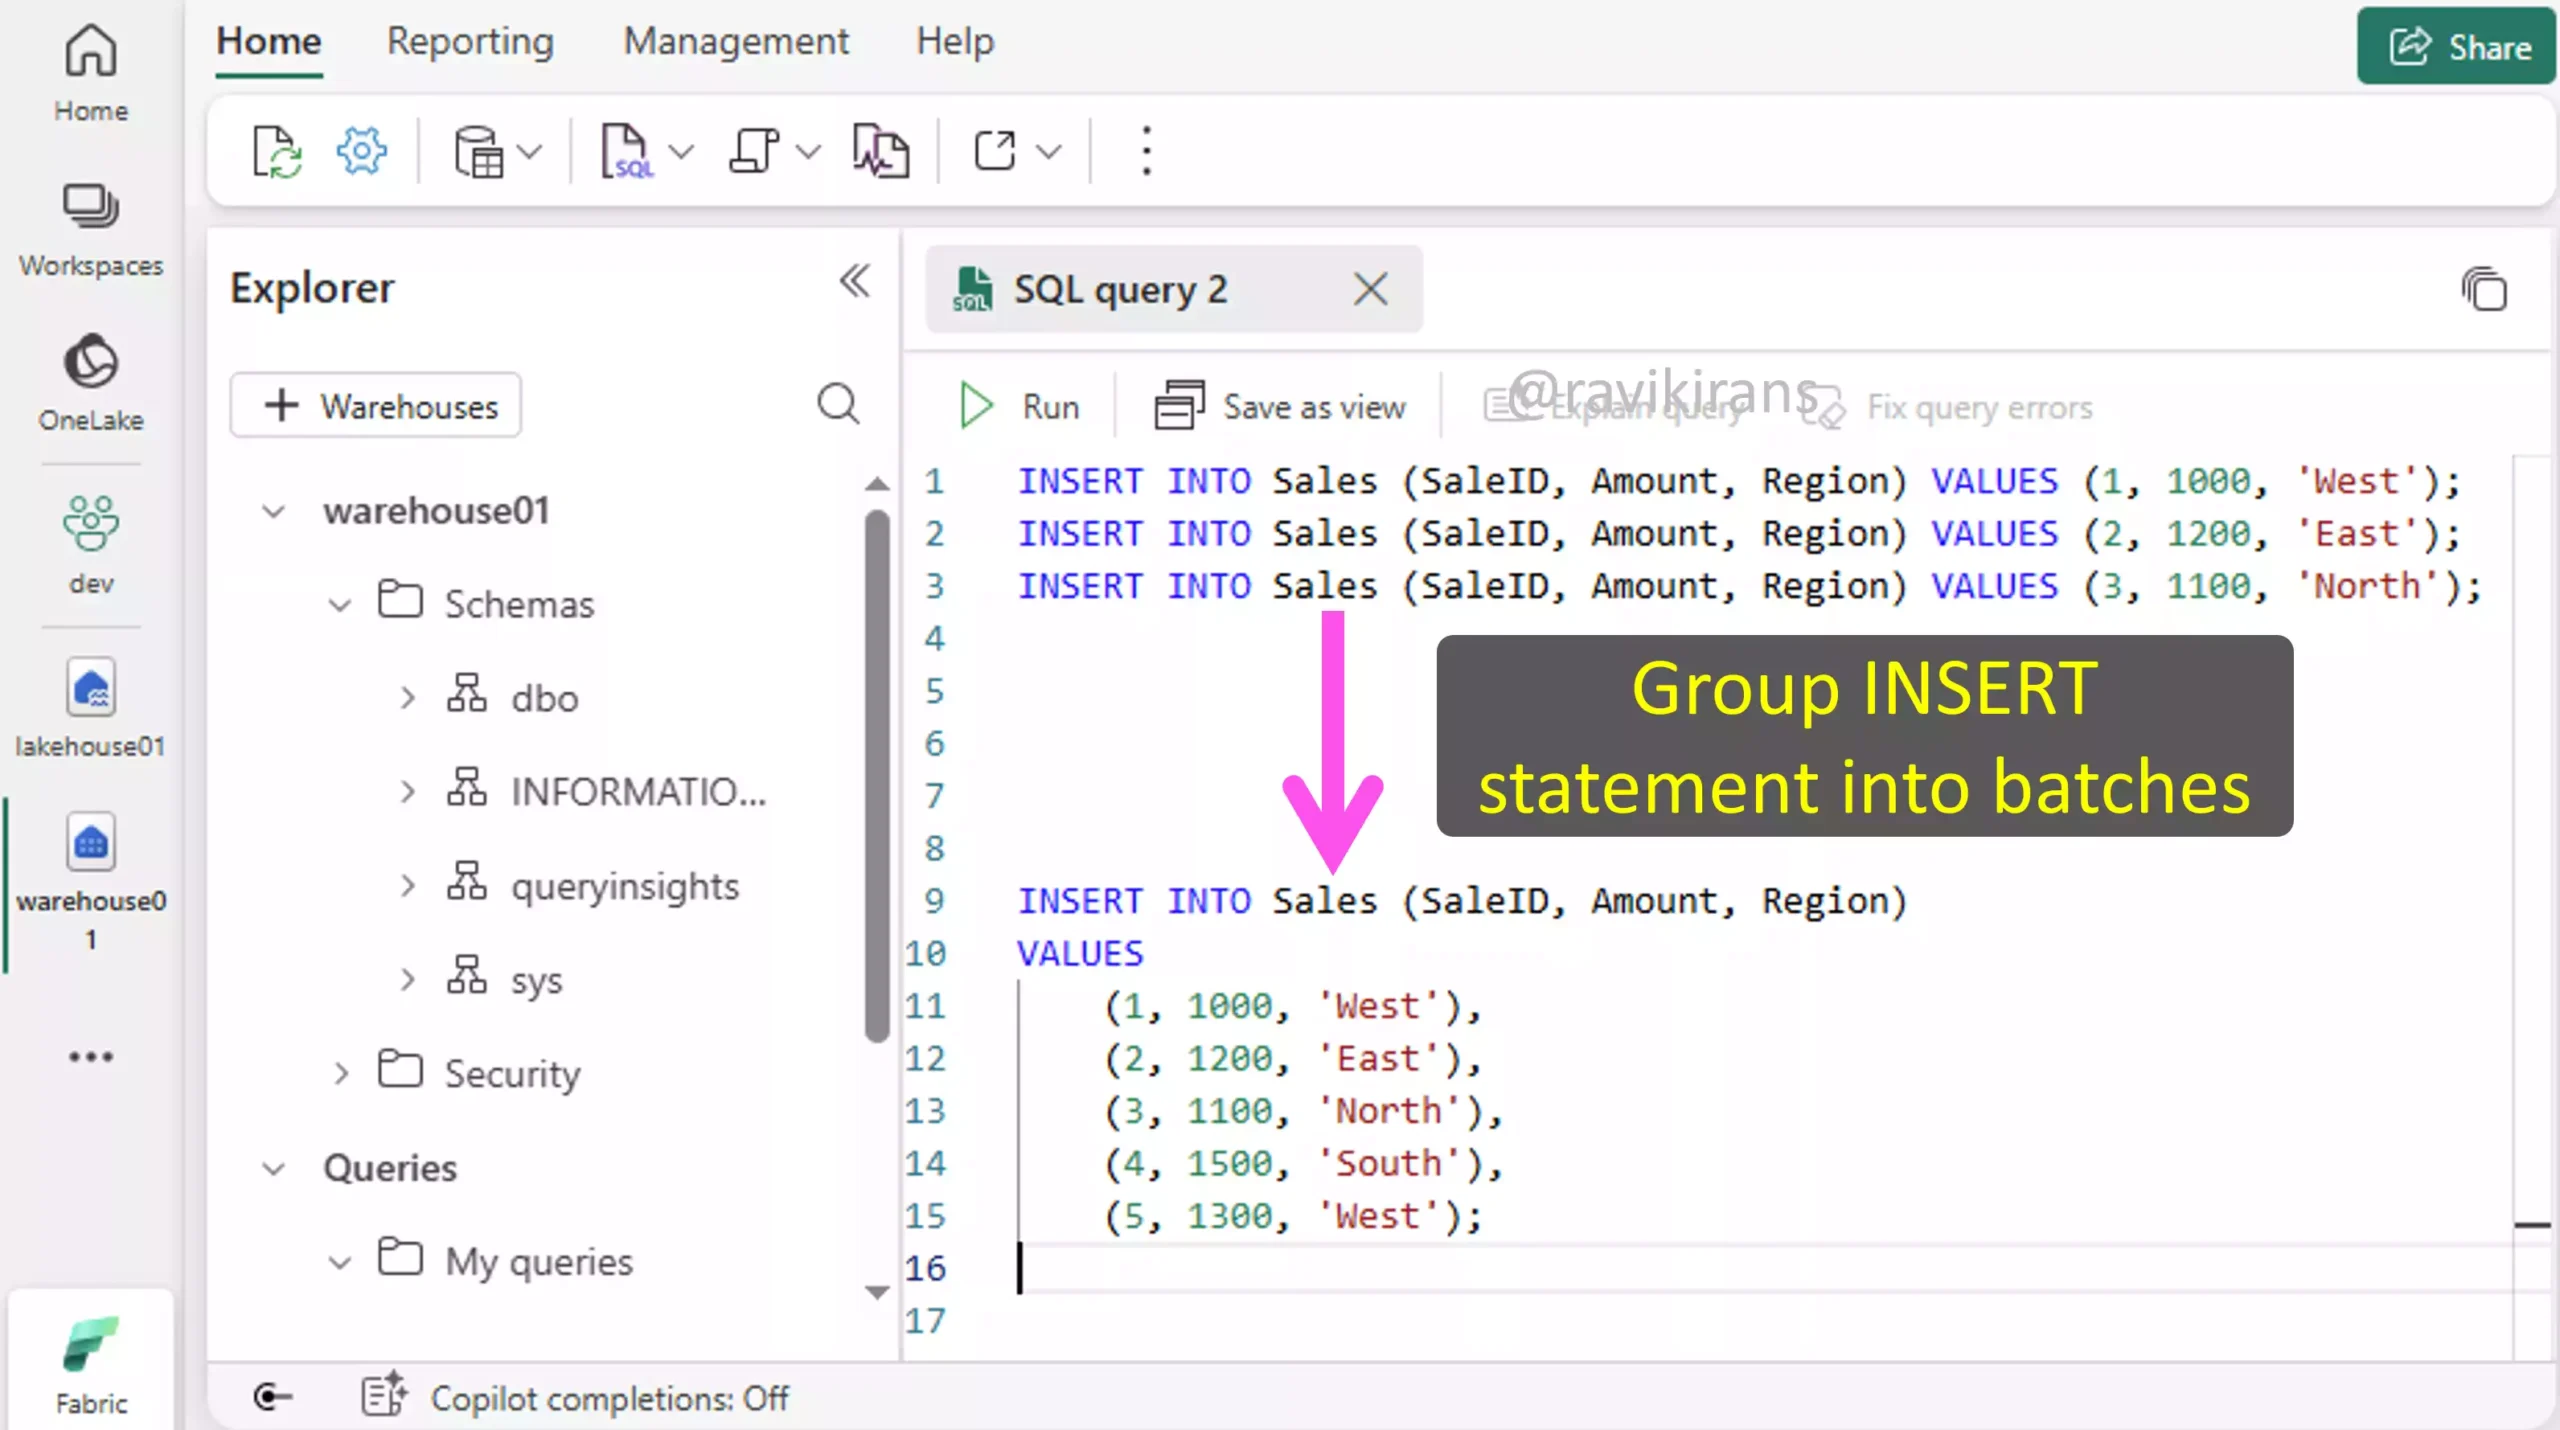Click the new visual query icon

pyautogui.click(x=754, y=152)
